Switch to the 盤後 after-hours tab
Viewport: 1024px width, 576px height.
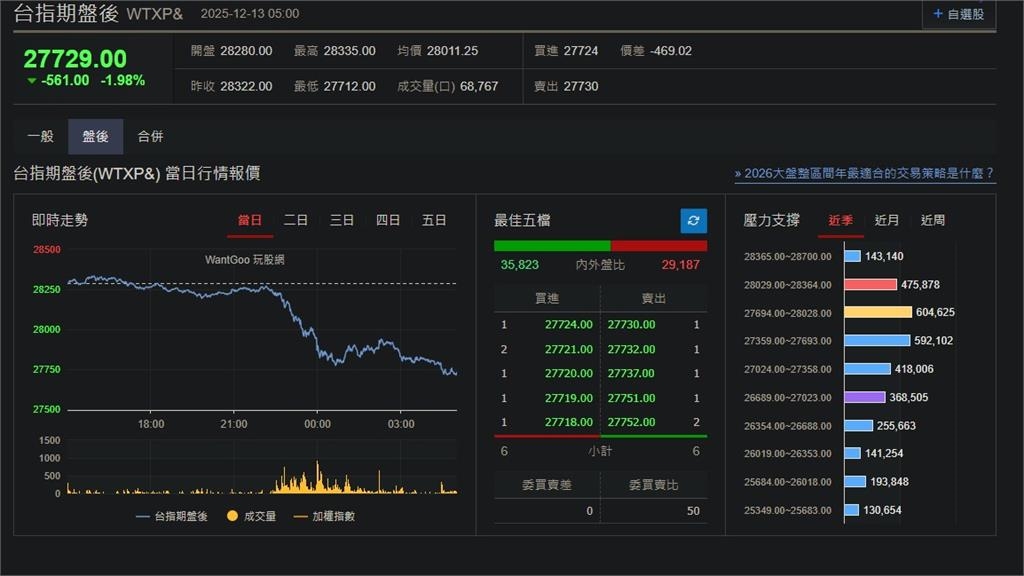point(96,136)
